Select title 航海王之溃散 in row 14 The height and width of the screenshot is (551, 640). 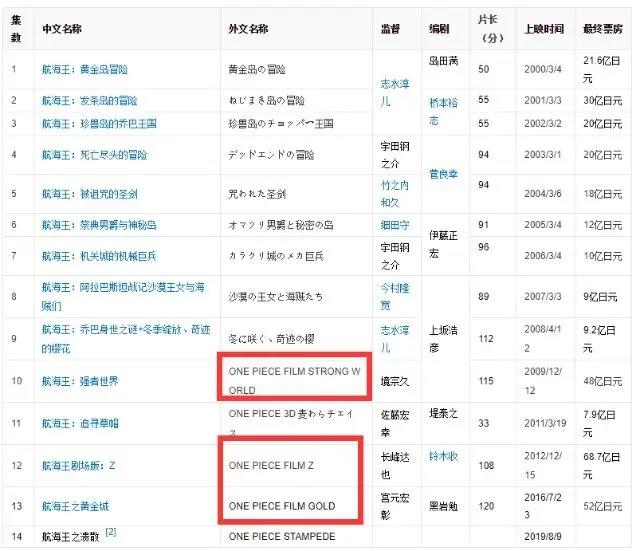tap(70, 537)
